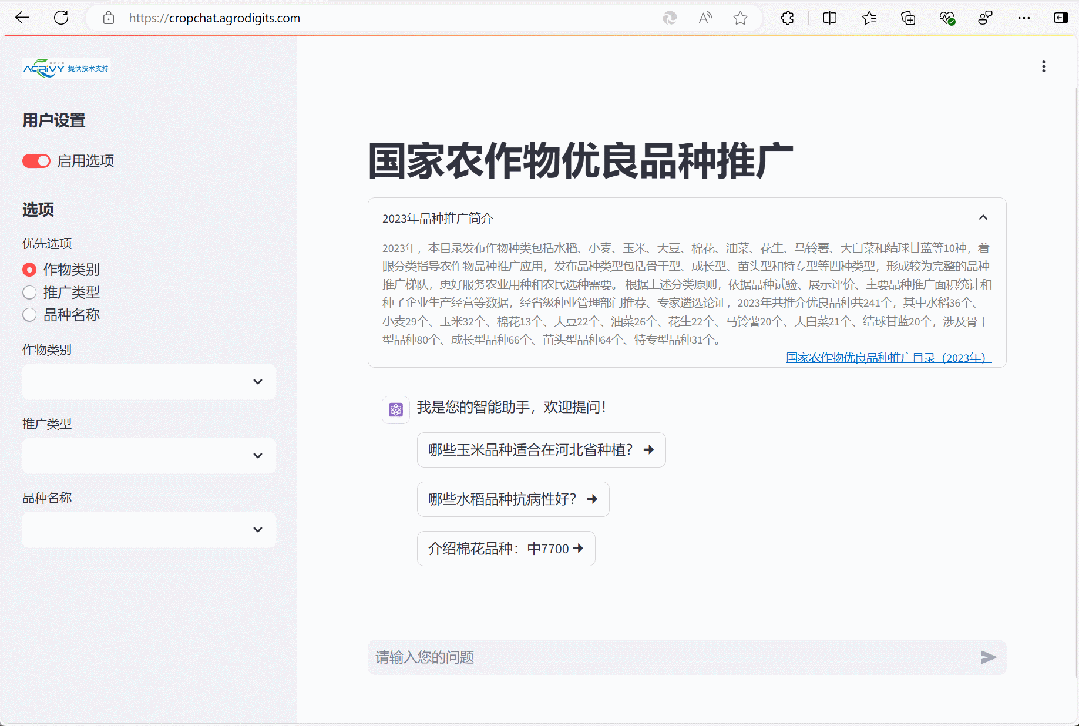The height and width of the screenshot is (726, 1079).
Task: Toggle the split screen icon in the browser toolbar
Action: click(829, 18)
